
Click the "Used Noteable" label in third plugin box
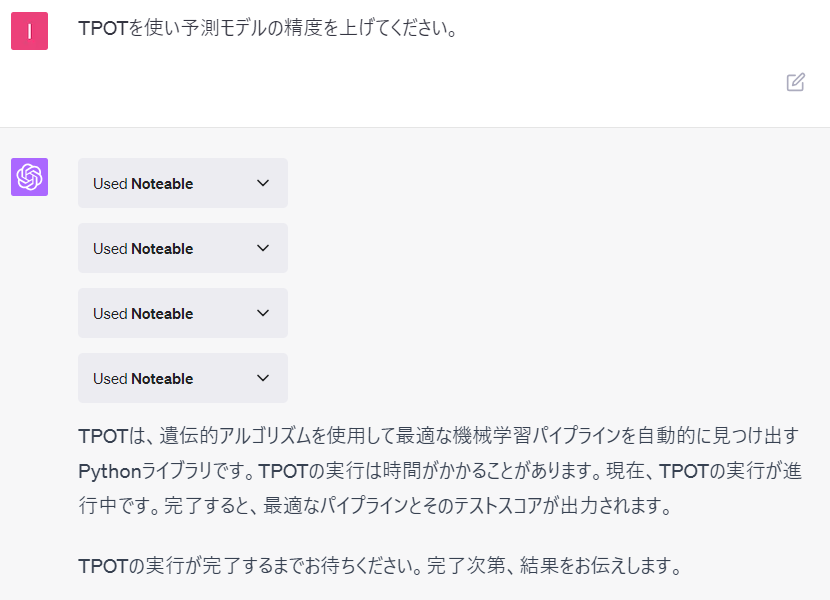[x=143, y=314]
